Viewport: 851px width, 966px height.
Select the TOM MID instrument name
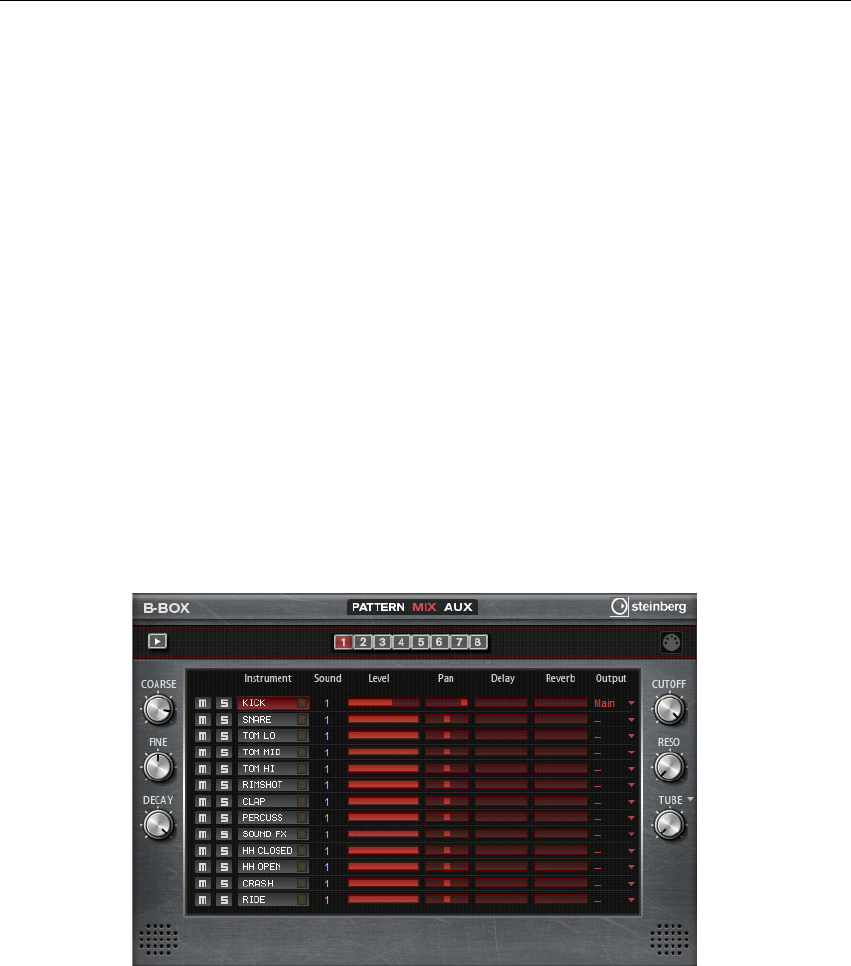(261, 752)
